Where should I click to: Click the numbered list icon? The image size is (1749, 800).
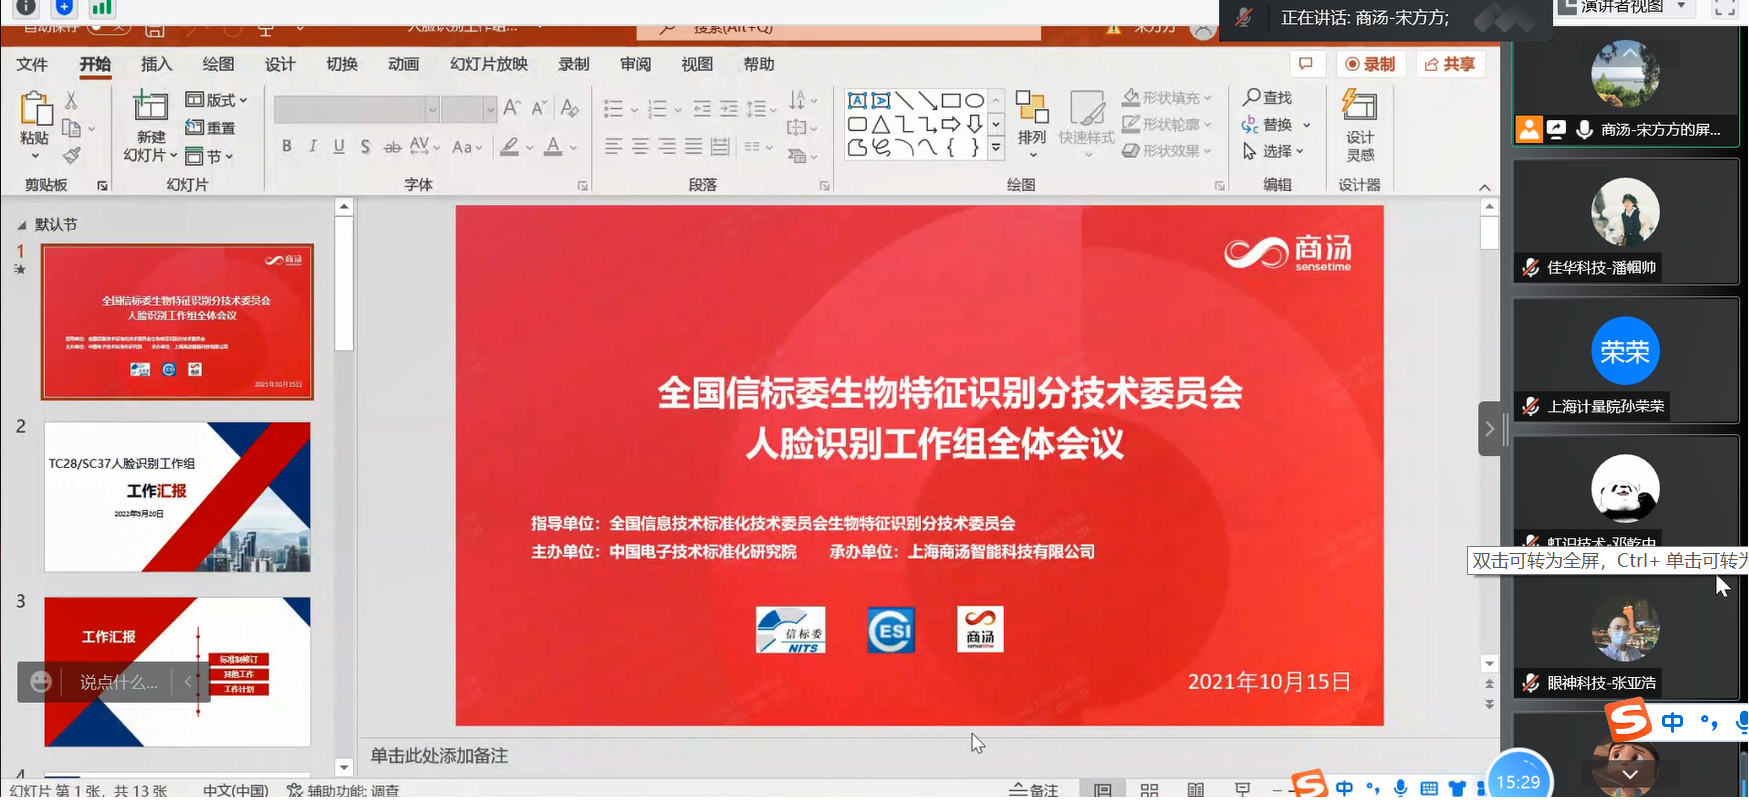pyautogui.click(x=657, y=108)
